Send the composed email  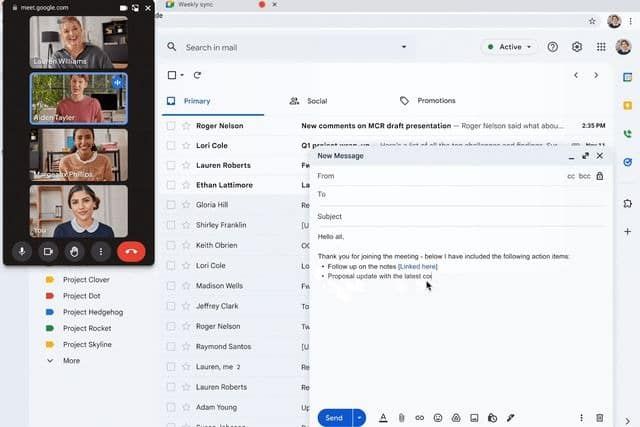(334, 417)
